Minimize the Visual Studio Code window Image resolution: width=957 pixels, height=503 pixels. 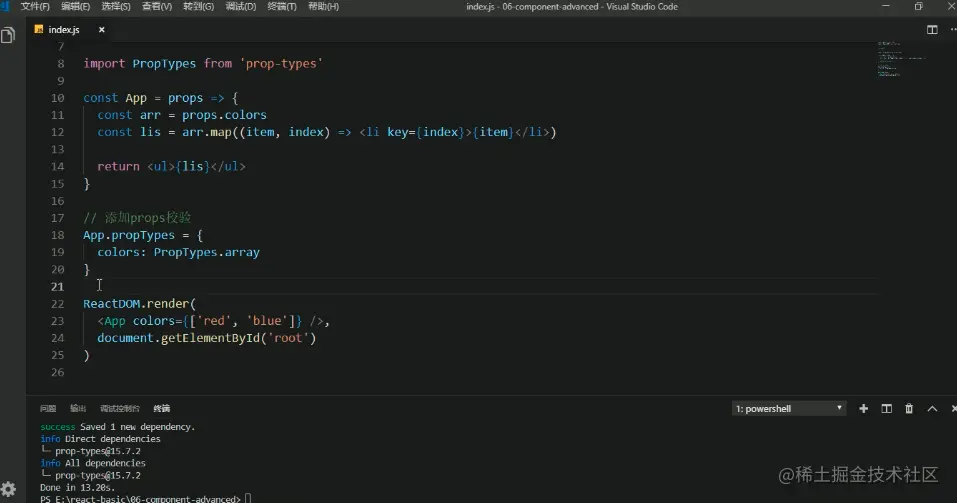pyautogui.click(x=886, y=6)
